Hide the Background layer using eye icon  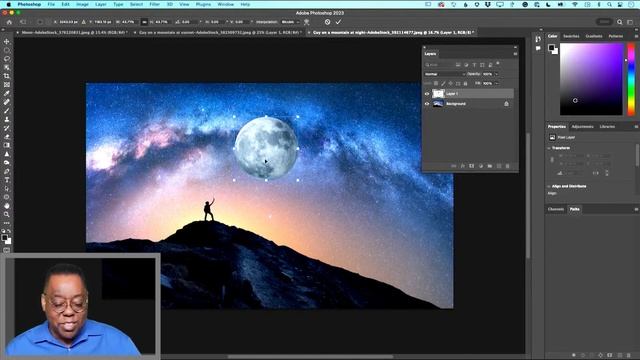pyautogui.click(x=427, y=104)
